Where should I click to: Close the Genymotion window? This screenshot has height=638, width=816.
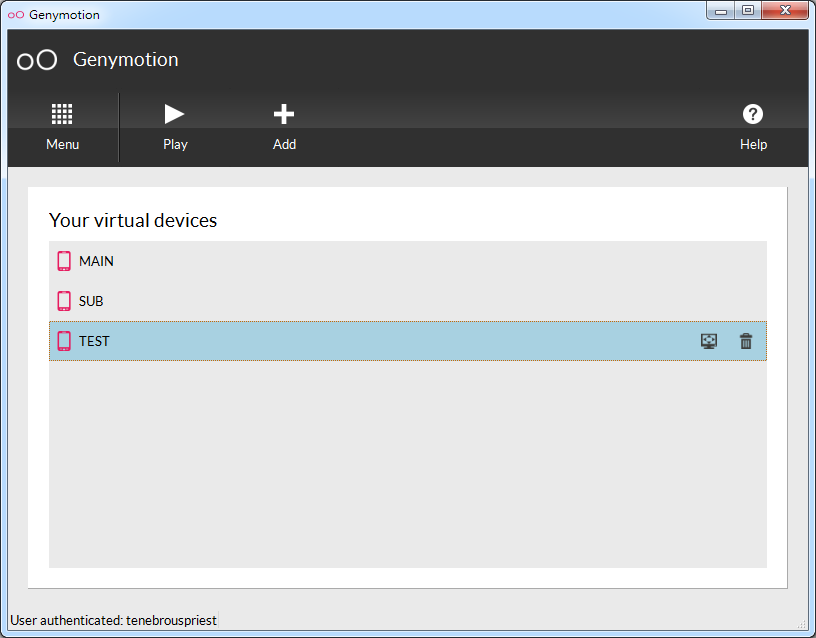click(785, 11)
